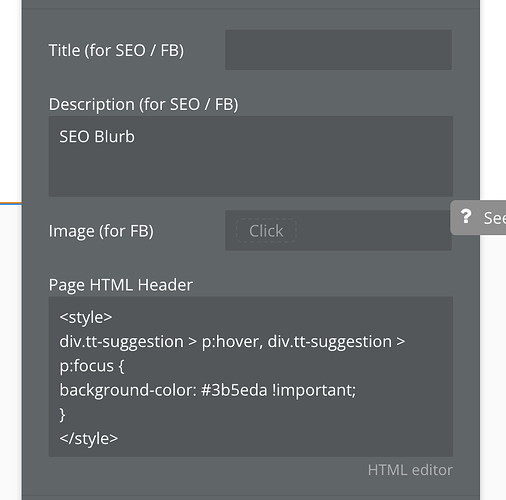Viewport: 506px width, 500px height.
Task: Click the SEO Blurb description text
Action: (x=97, y=137)
